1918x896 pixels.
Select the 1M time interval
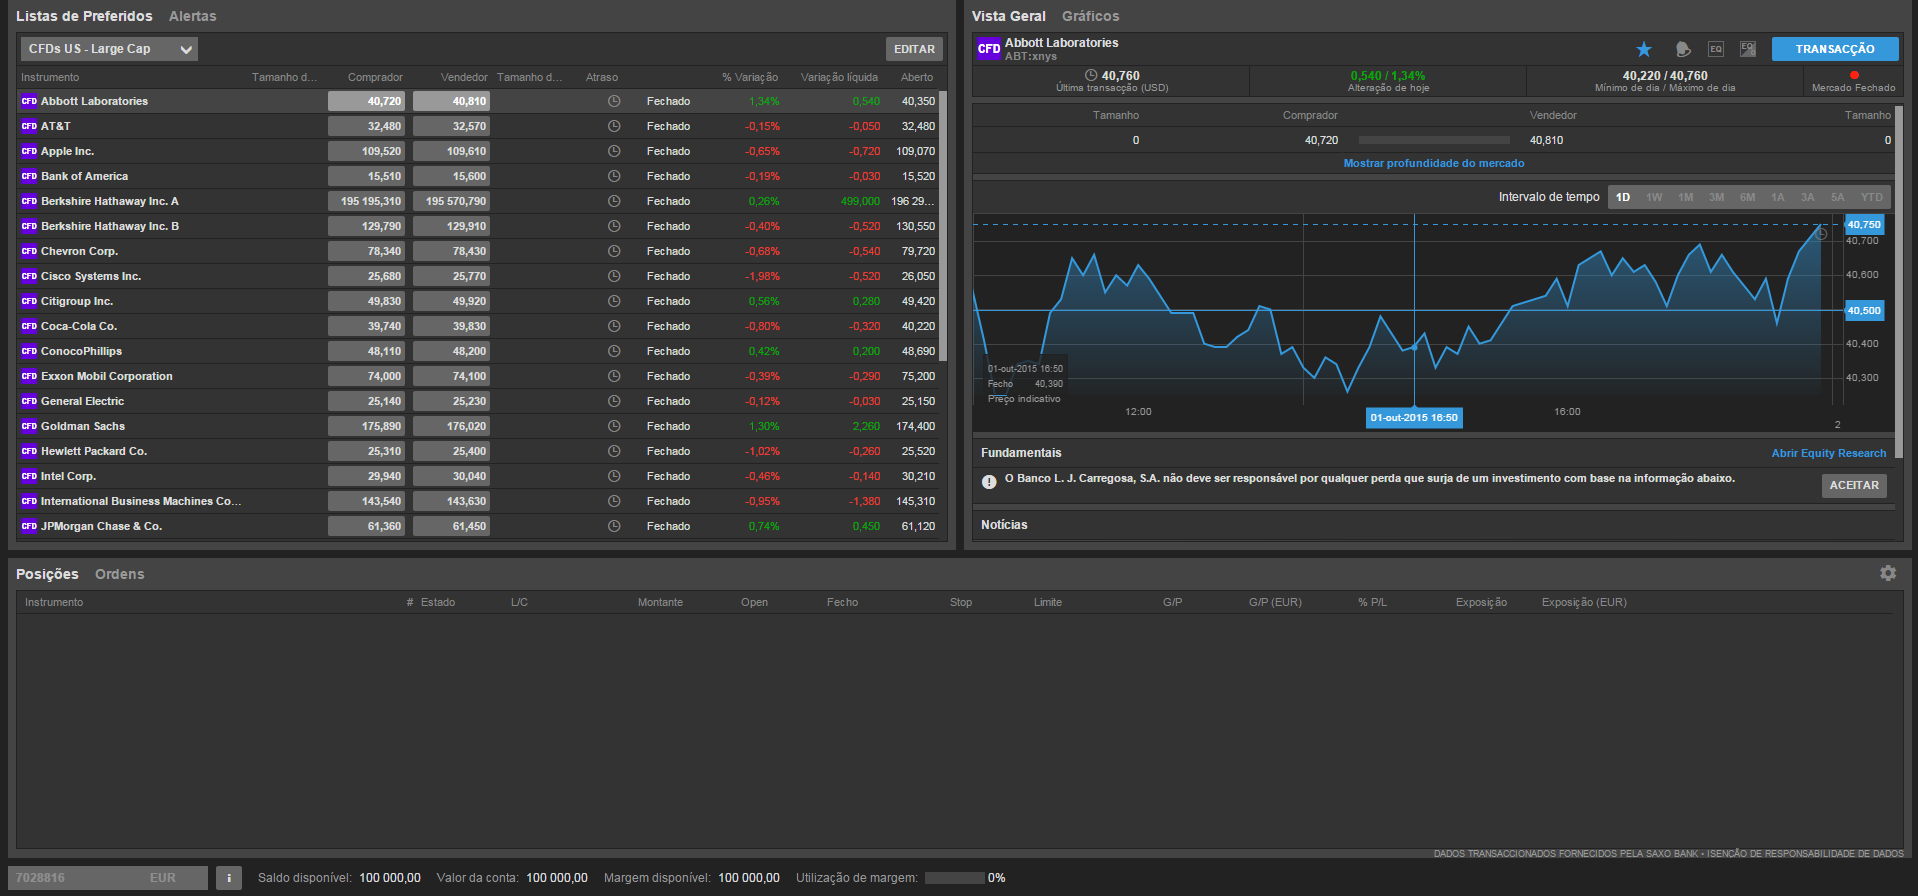[1686, 197]
